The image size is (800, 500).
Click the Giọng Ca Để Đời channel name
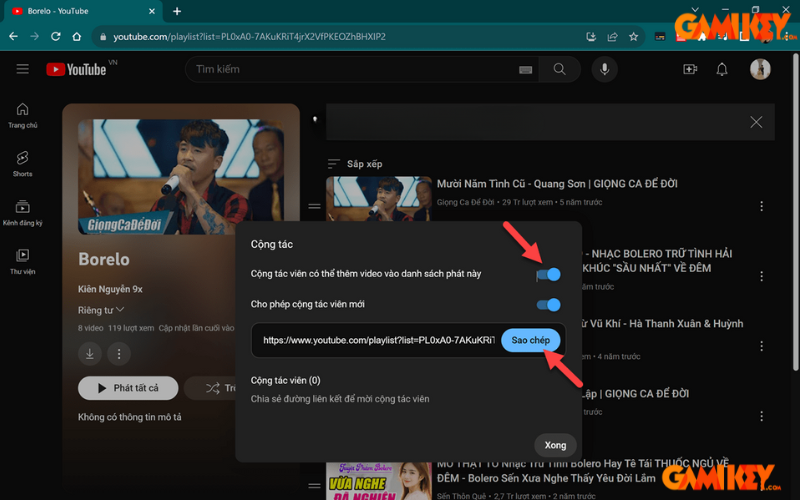[x=465, y=203]
